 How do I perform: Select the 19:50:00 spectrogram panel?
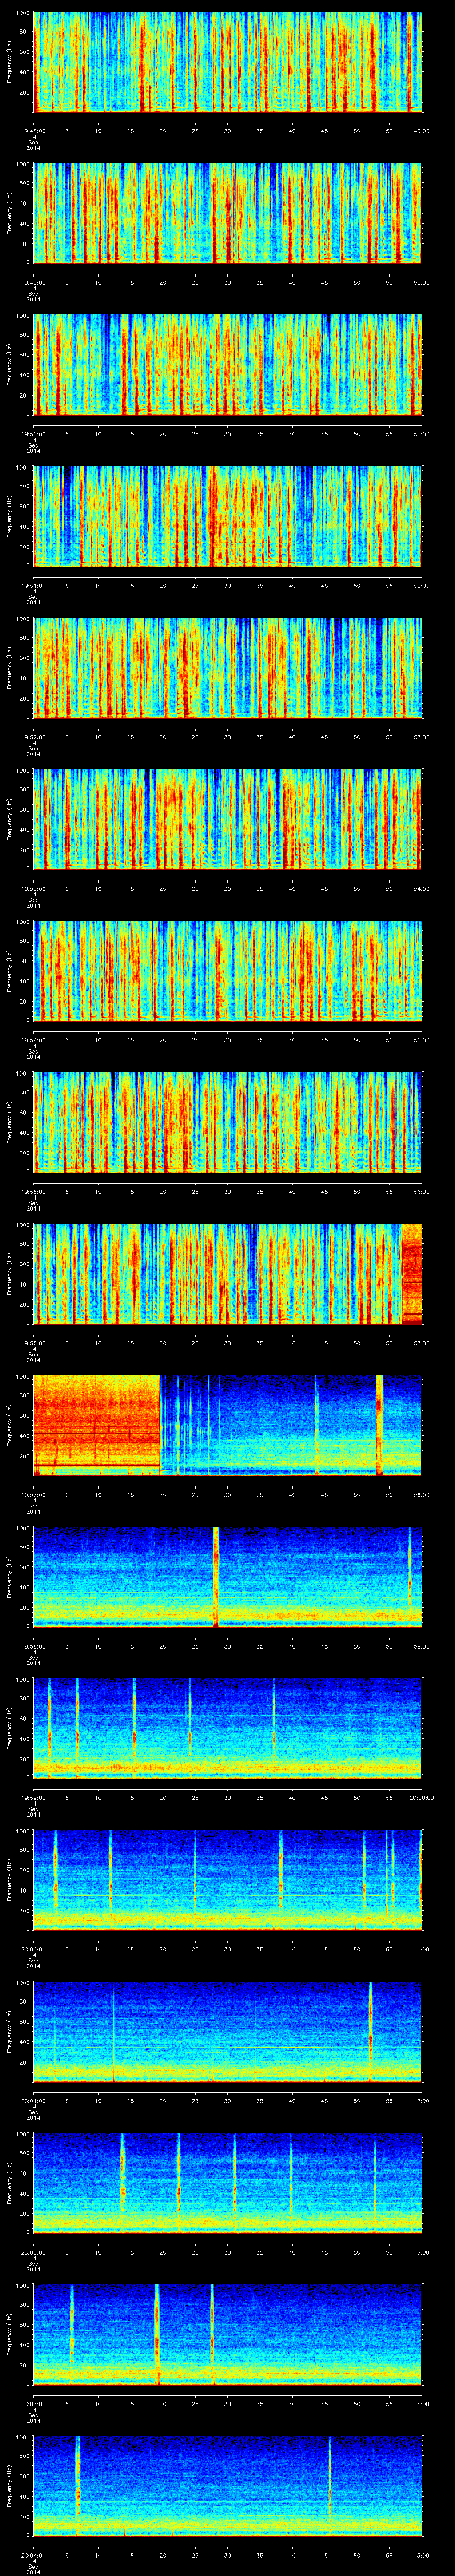(228, 364)
